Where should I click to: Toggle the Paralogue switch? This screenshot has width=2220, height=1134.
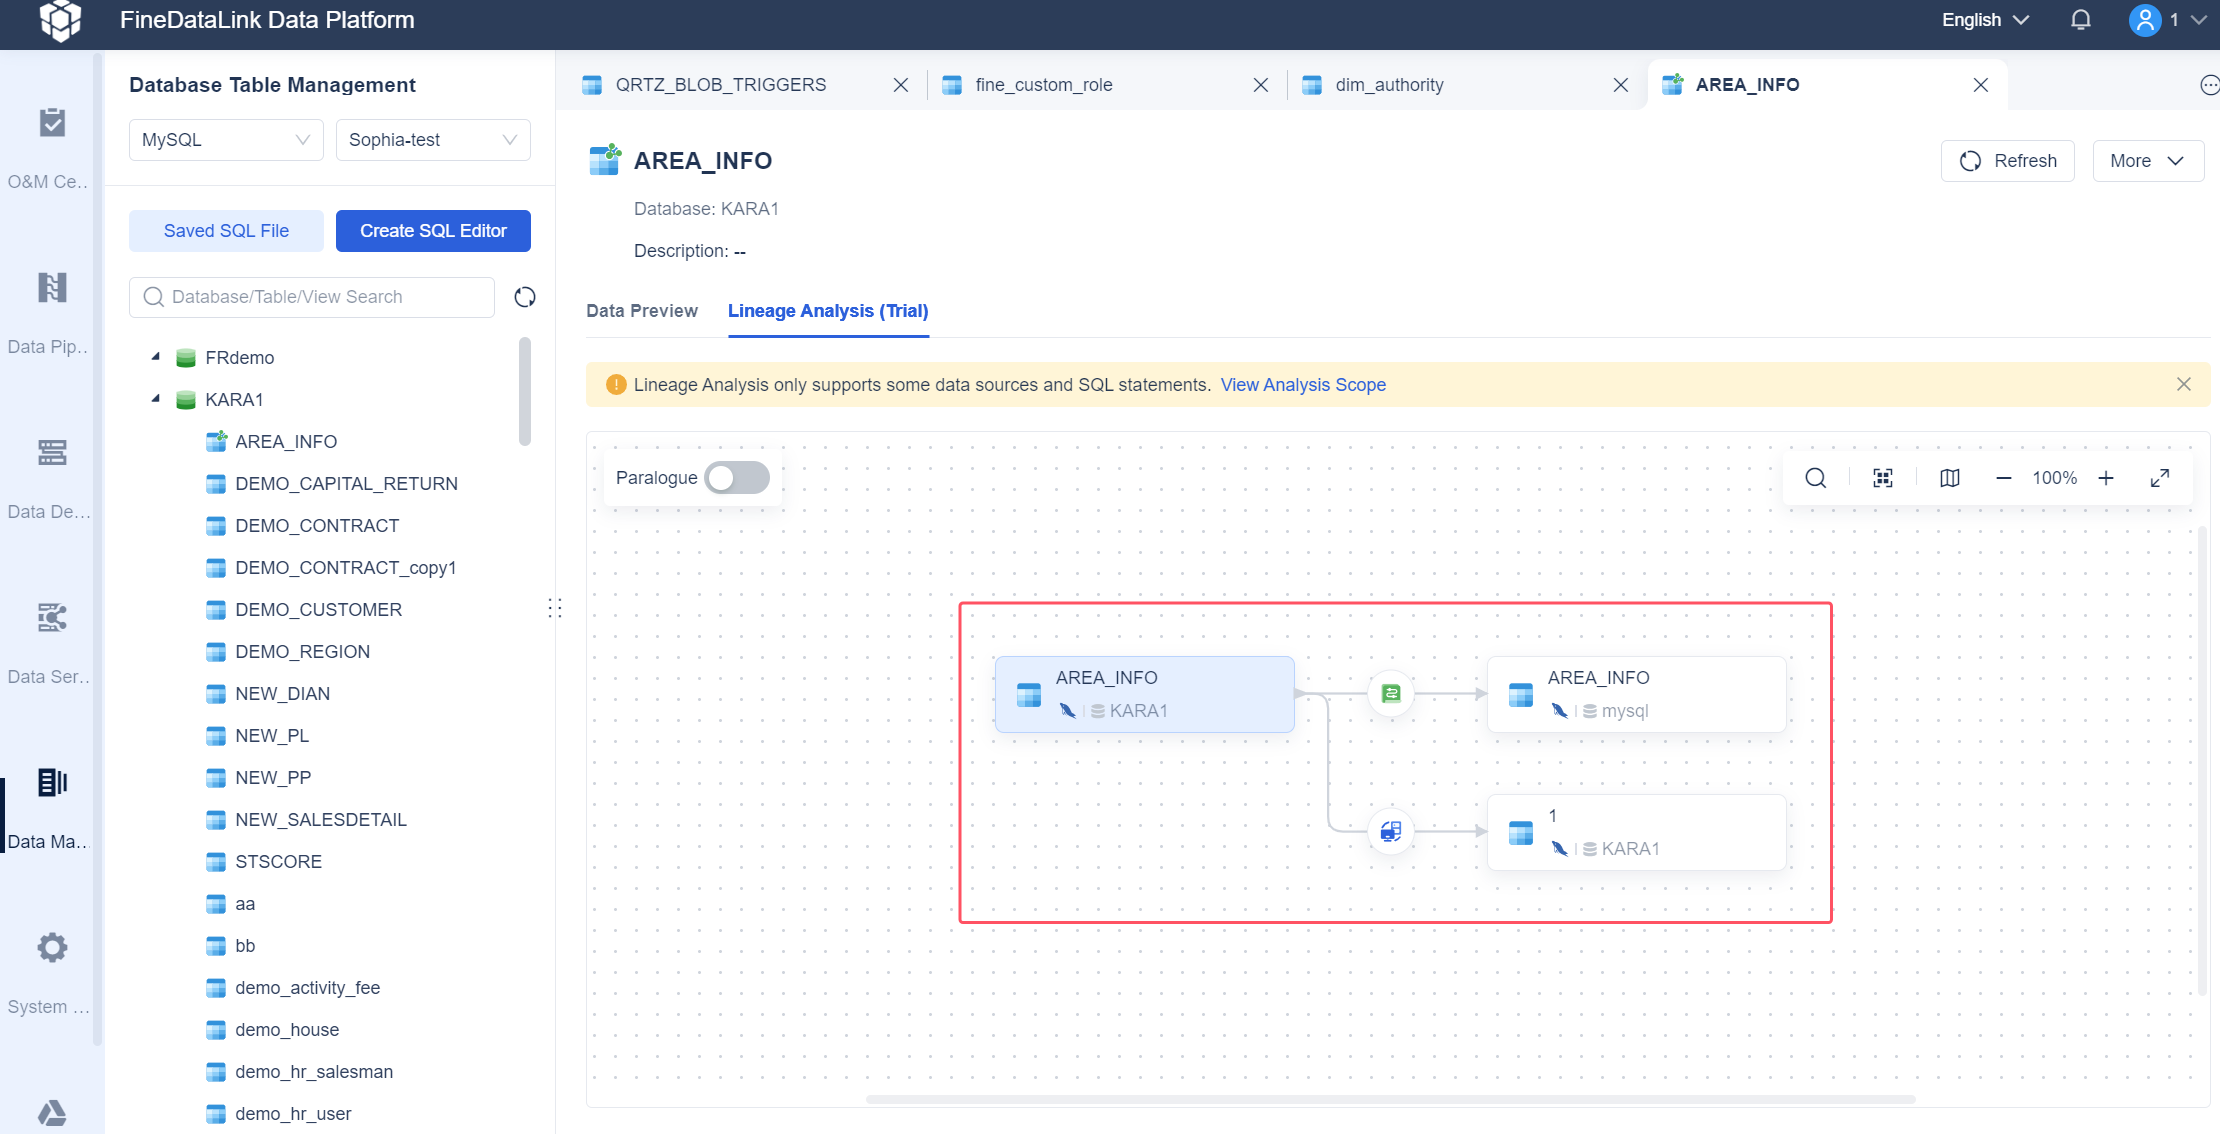737,478
